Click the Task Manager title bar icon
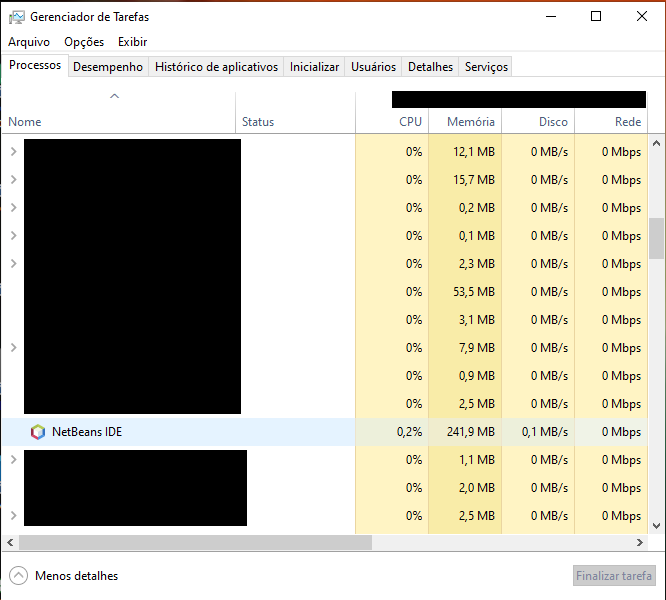 click(x=17, y=17)
